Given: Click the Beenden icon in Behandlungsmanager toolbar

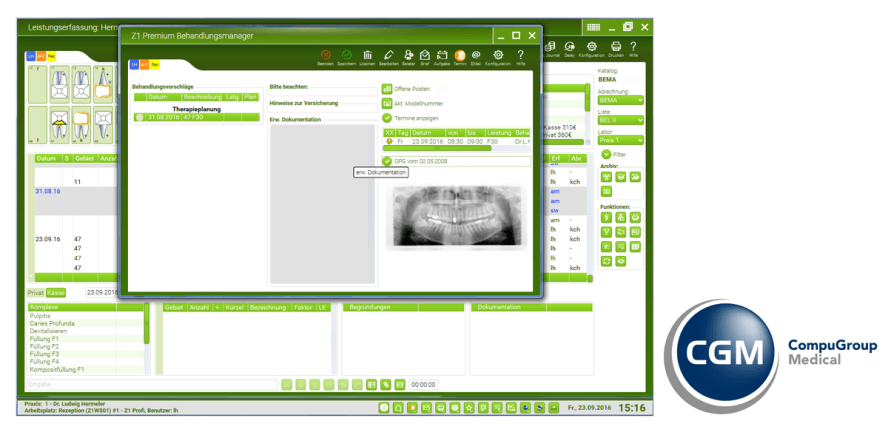Looking at the screenshot, I should (x=325, y=55).
